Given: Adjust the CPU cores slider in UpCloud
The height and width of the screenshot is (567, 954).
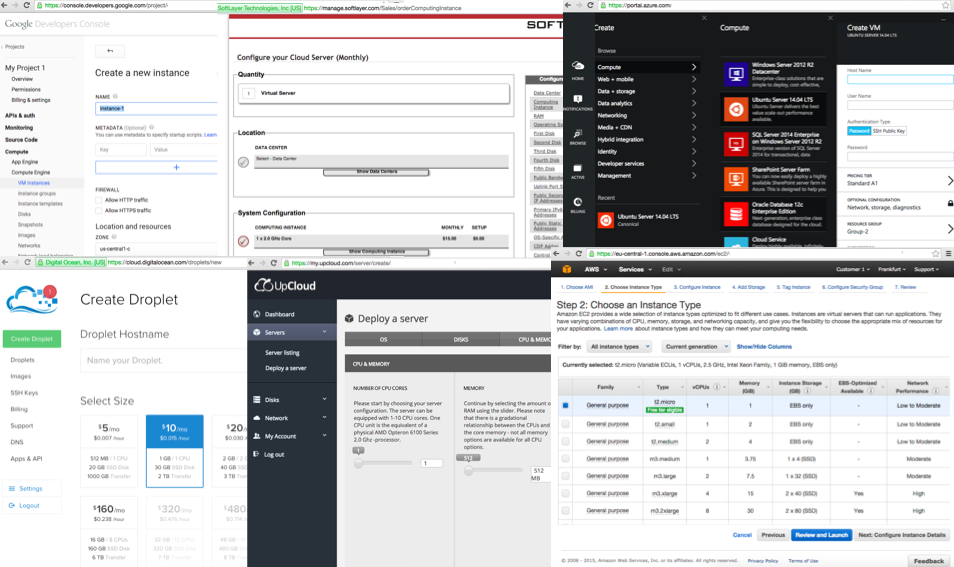Looking at the screenshot, I should 359,464.
